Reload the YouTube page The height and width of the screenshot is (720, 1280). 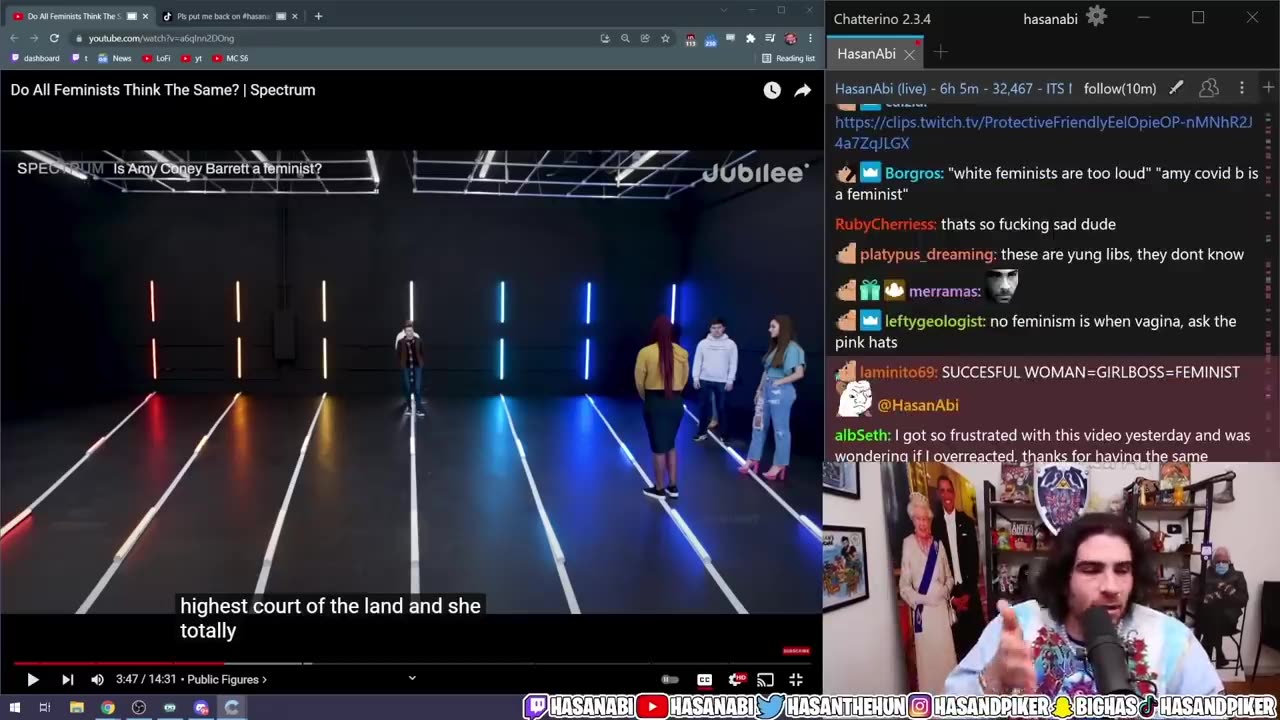pos(54,38)
